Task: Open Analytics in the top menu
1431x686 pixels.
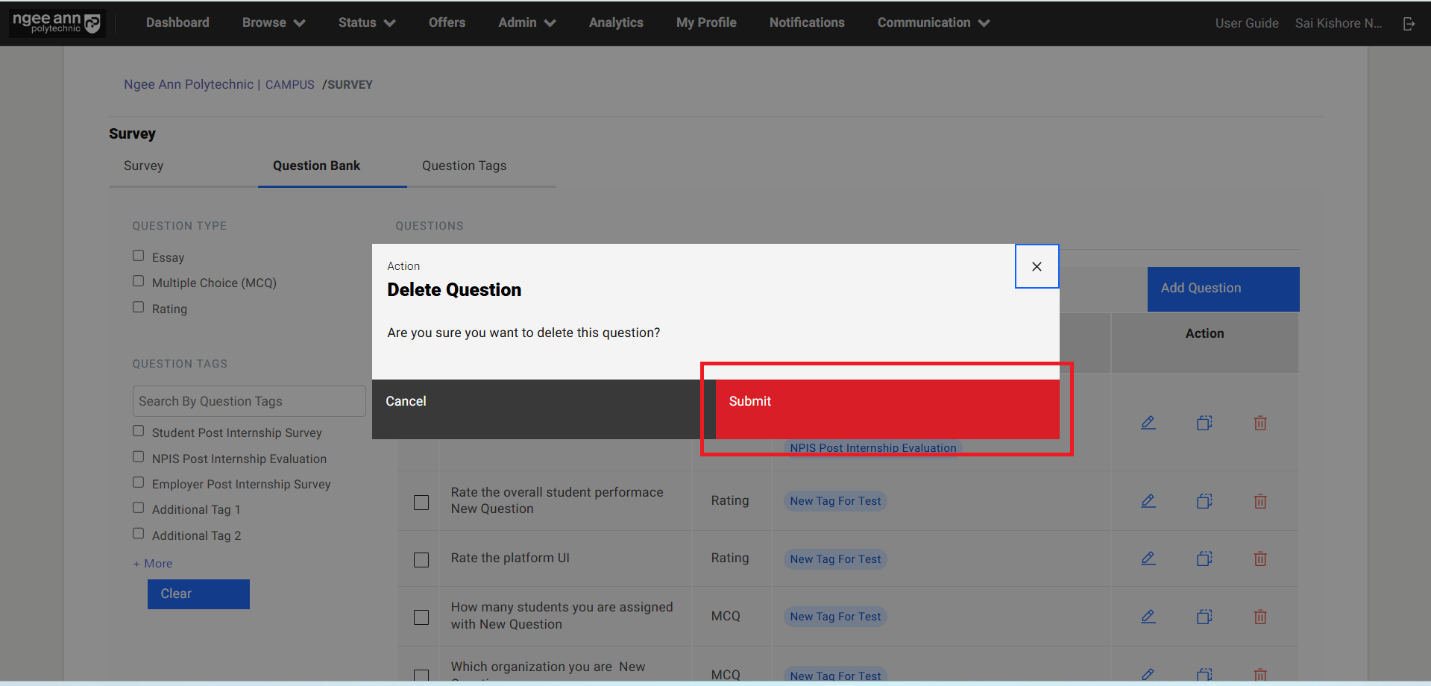Action: coord(616,23)
